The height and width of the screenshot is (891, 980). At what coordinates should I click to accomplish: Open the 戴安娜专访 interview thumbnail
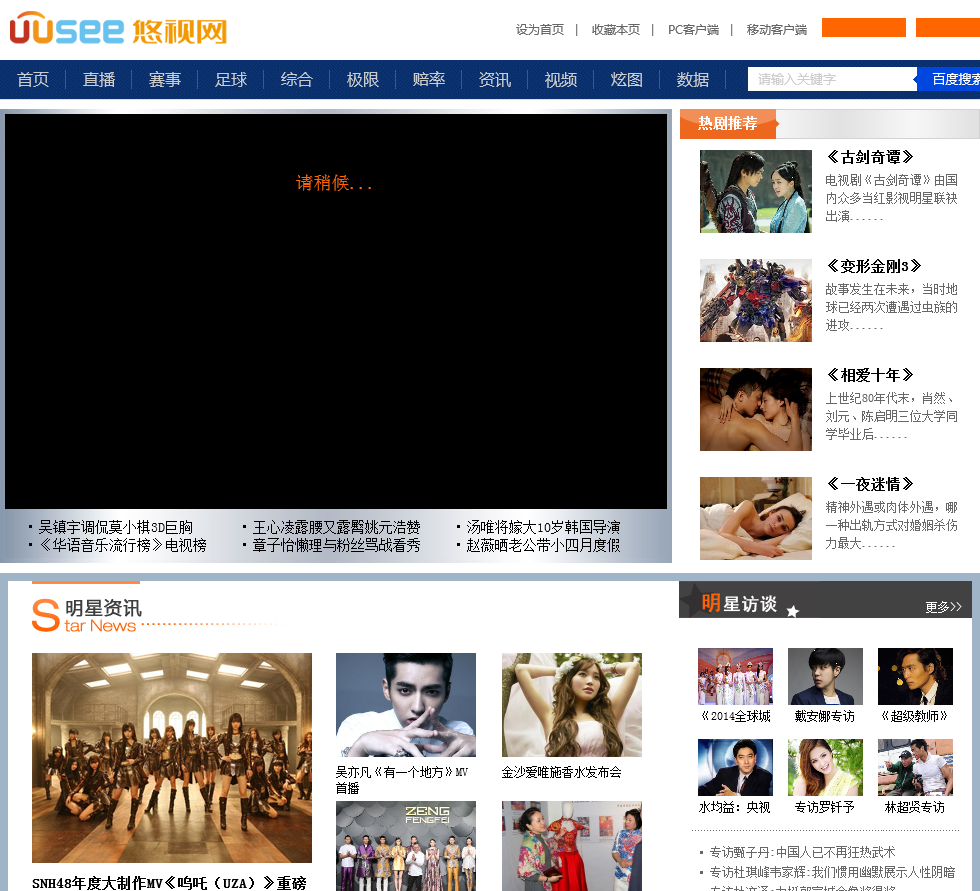pos(825,677)
